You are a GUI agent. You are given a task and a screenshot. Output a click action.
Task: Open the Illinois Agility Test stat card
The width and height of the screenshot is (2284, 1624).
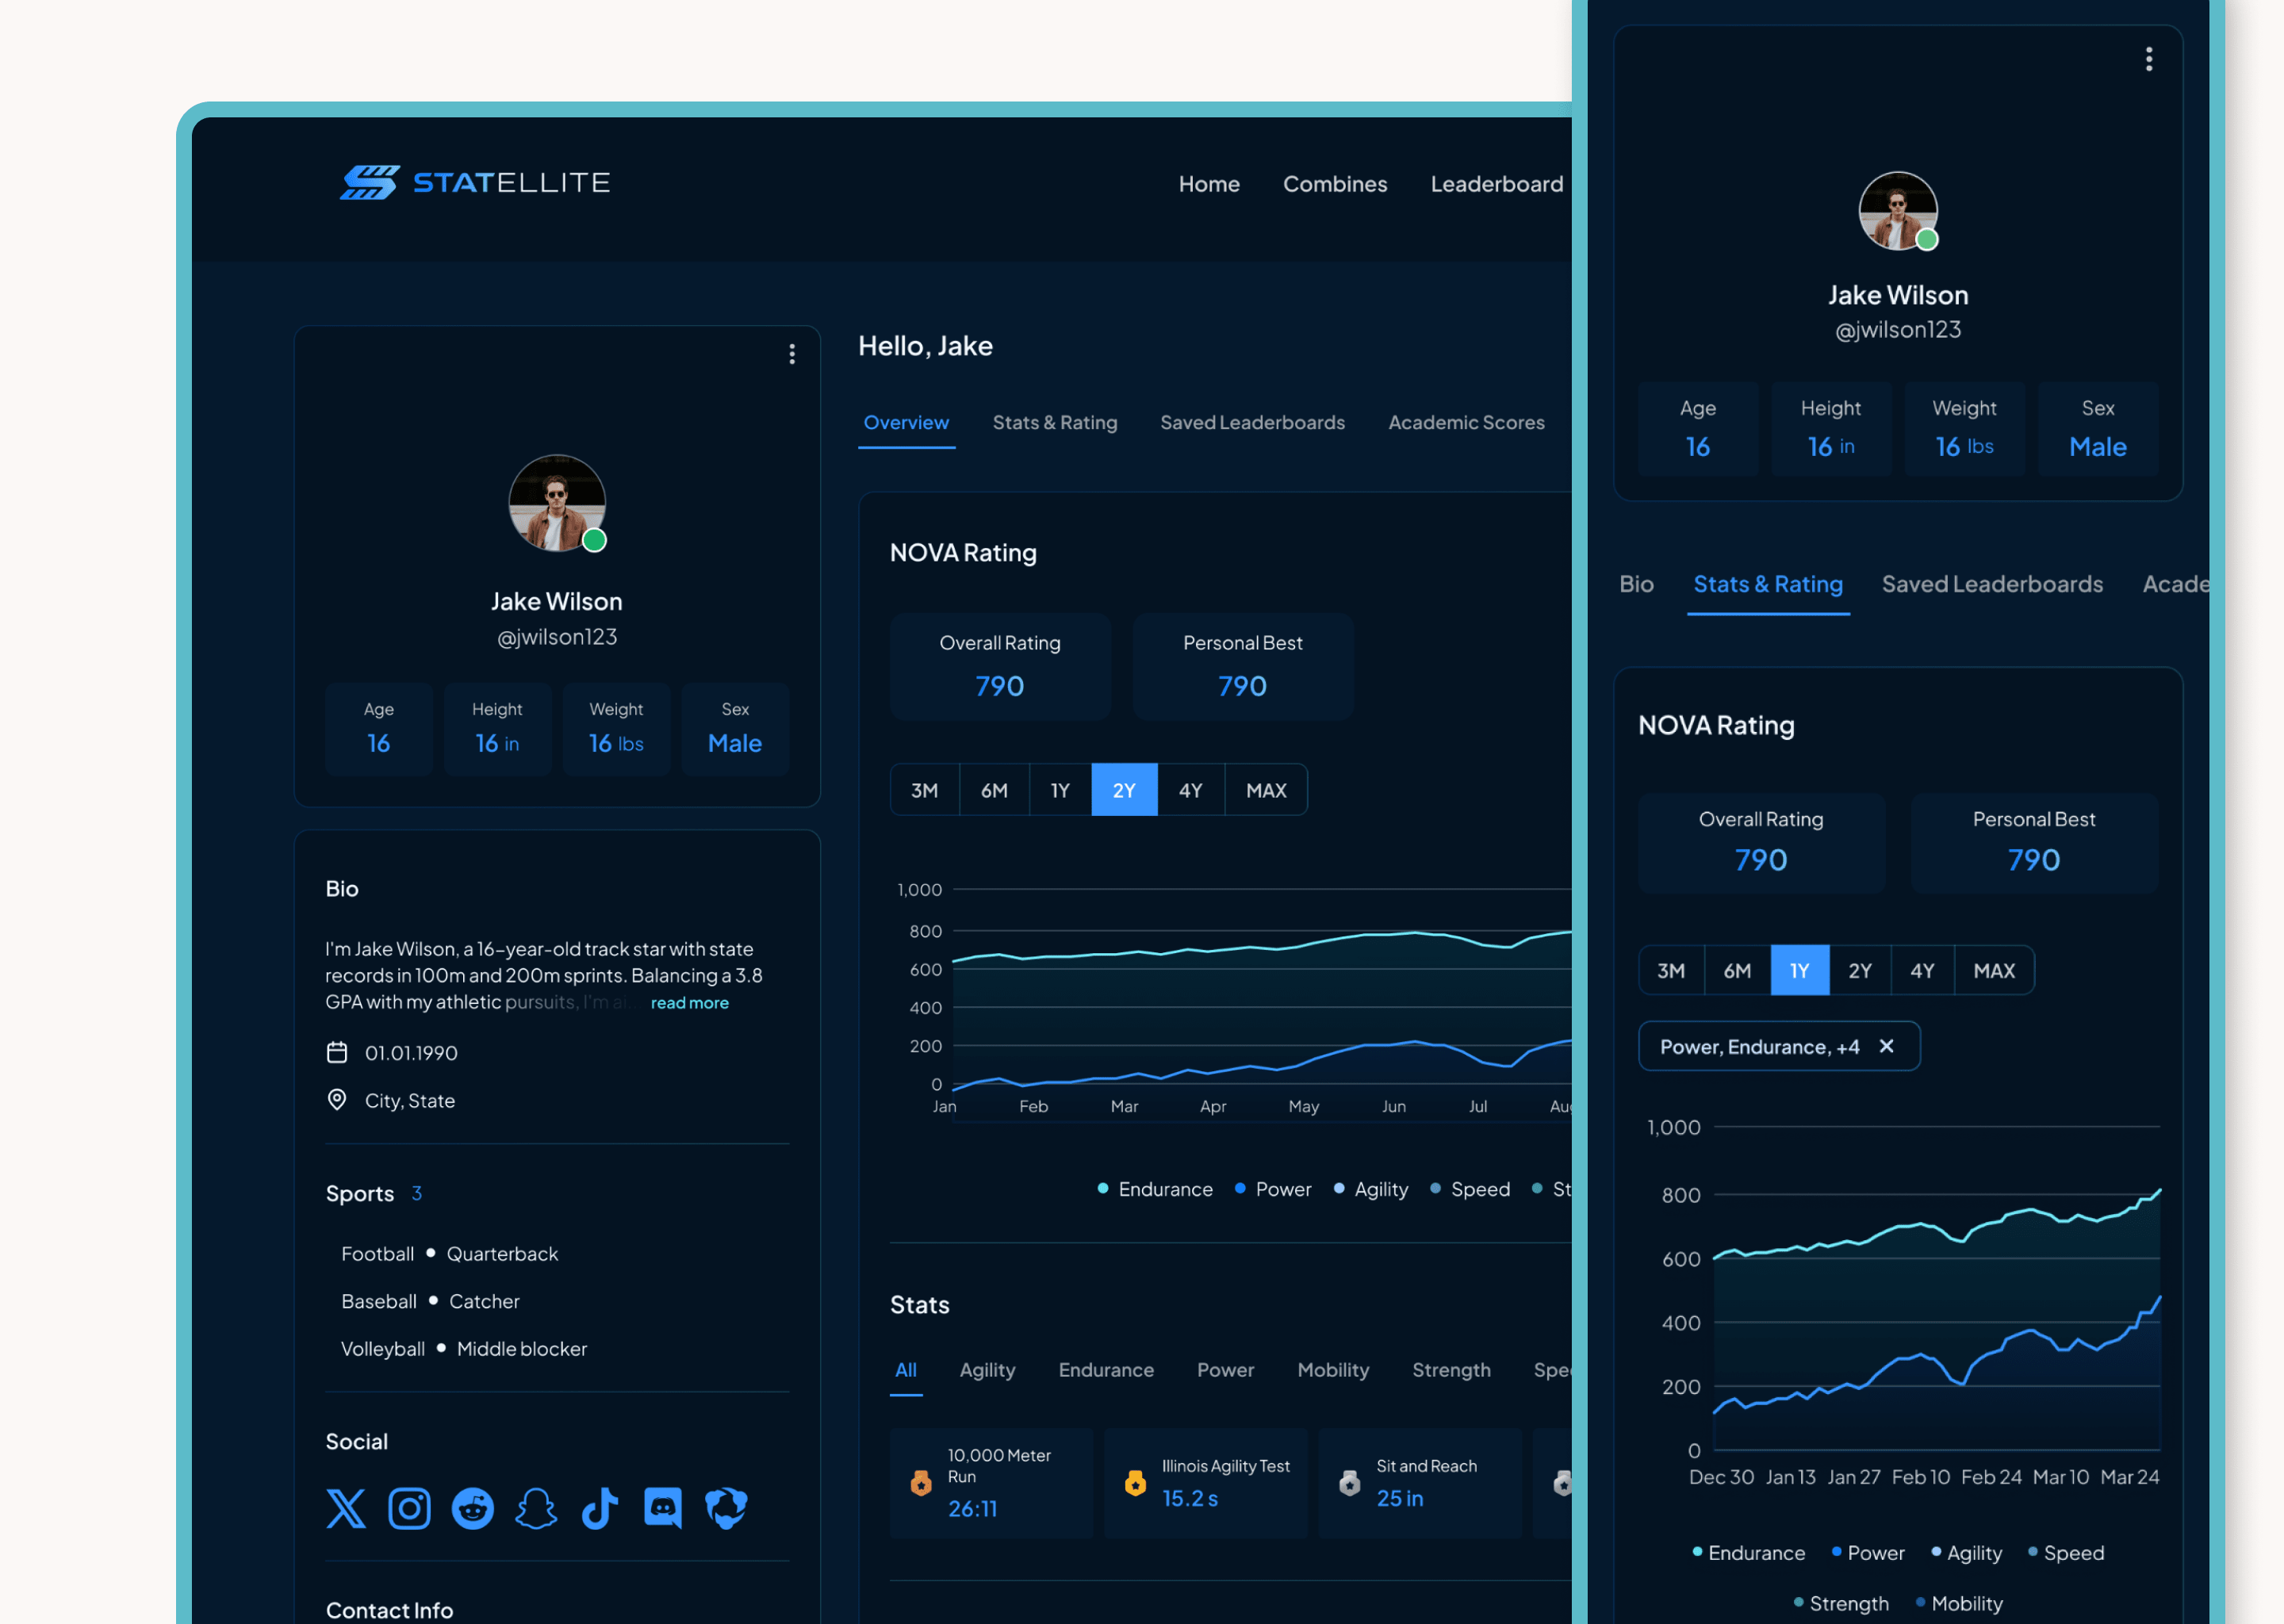pos(1205,1483)
